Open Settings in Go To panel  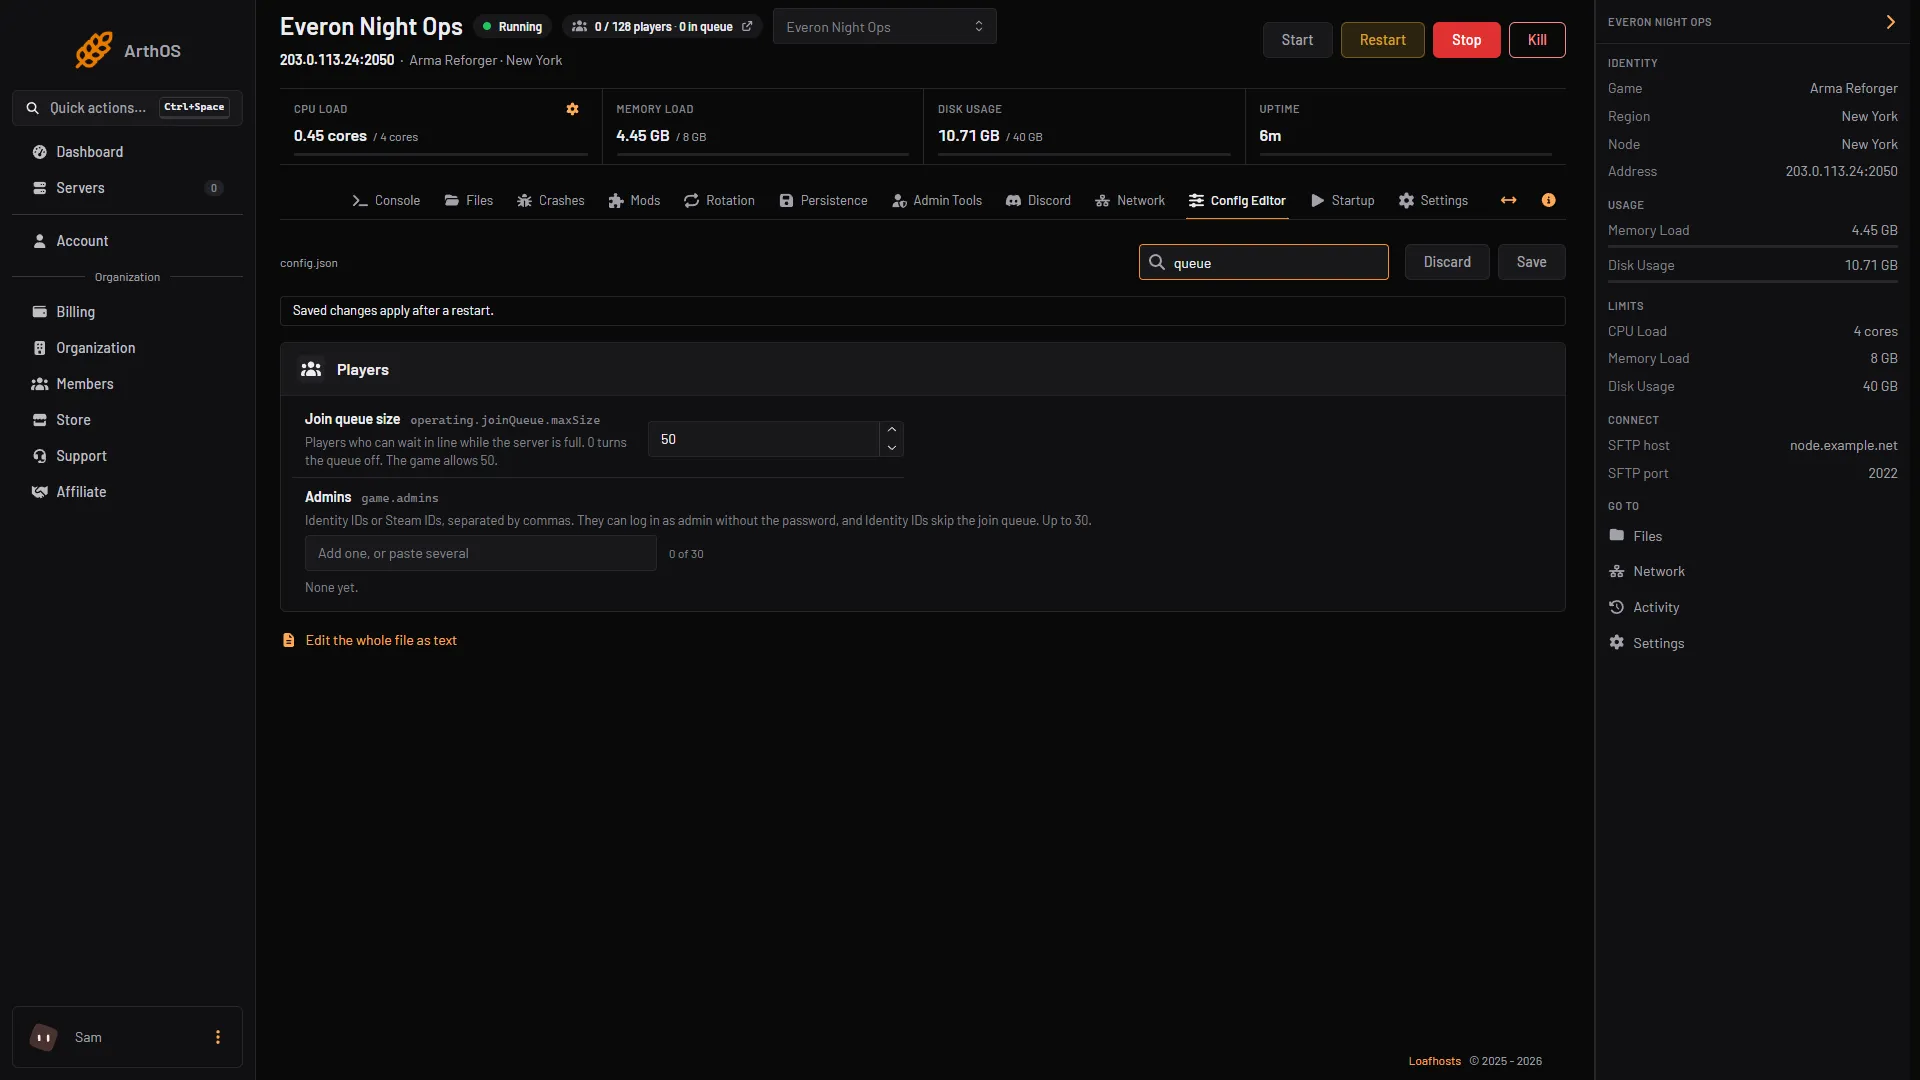[1647, 644]
